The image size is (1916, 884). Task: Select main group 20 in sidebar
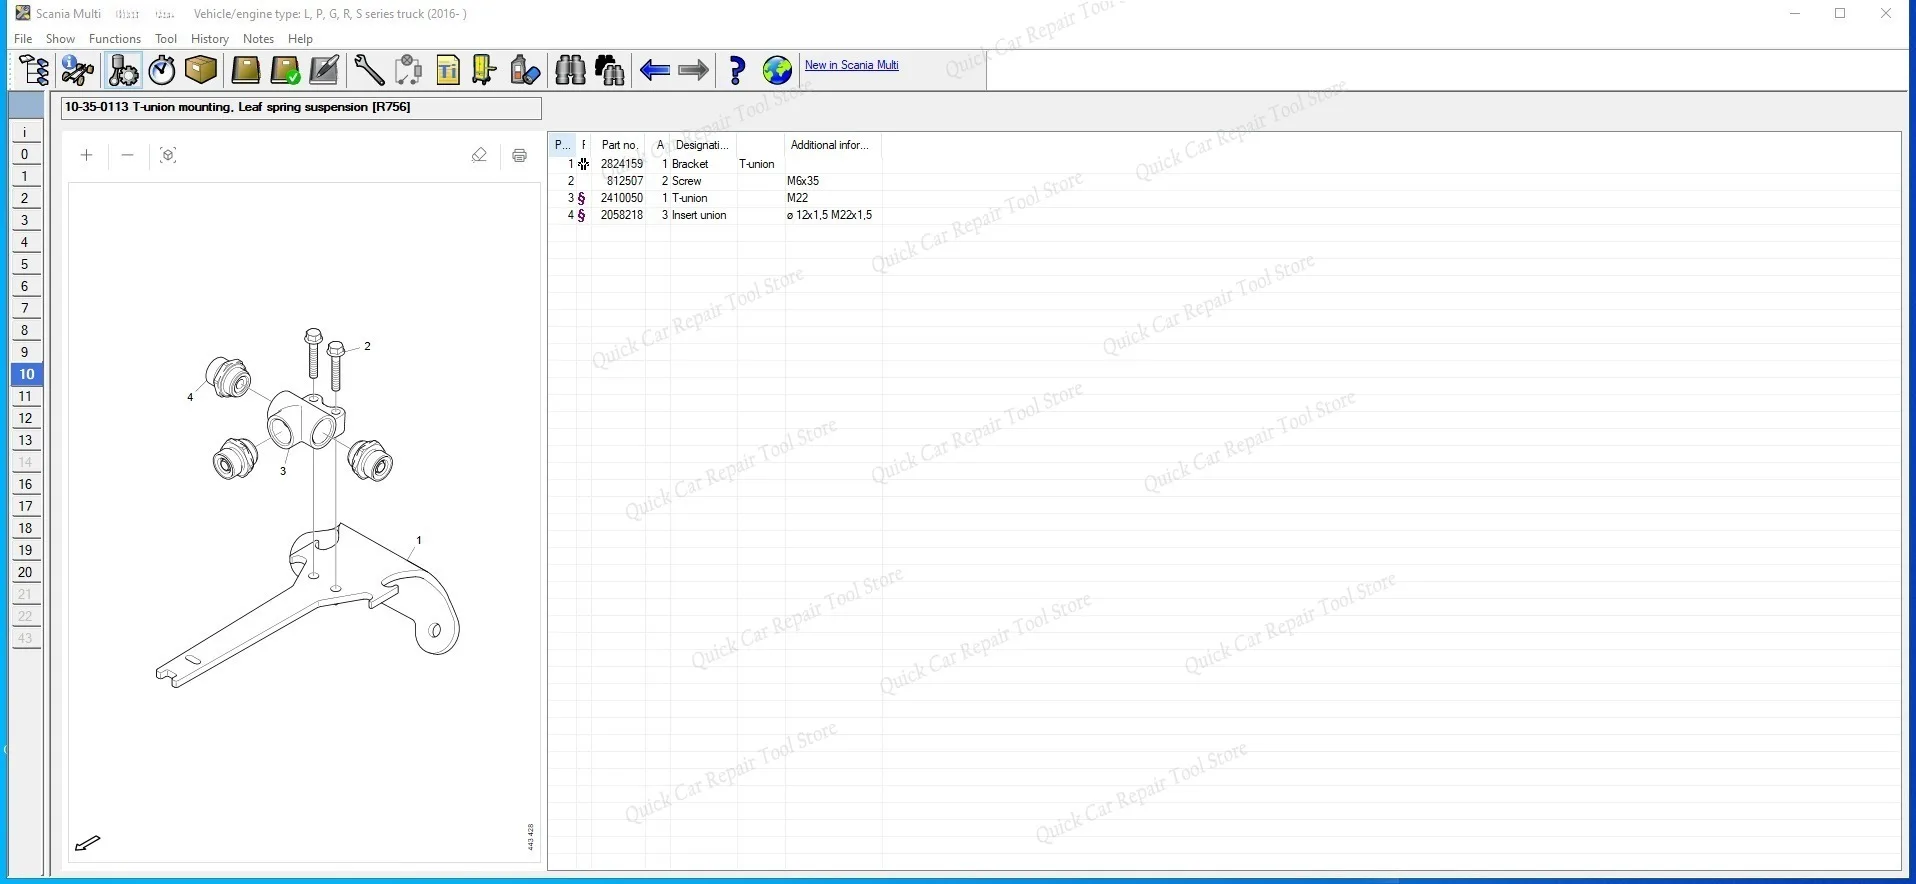(x=26, y=572)
